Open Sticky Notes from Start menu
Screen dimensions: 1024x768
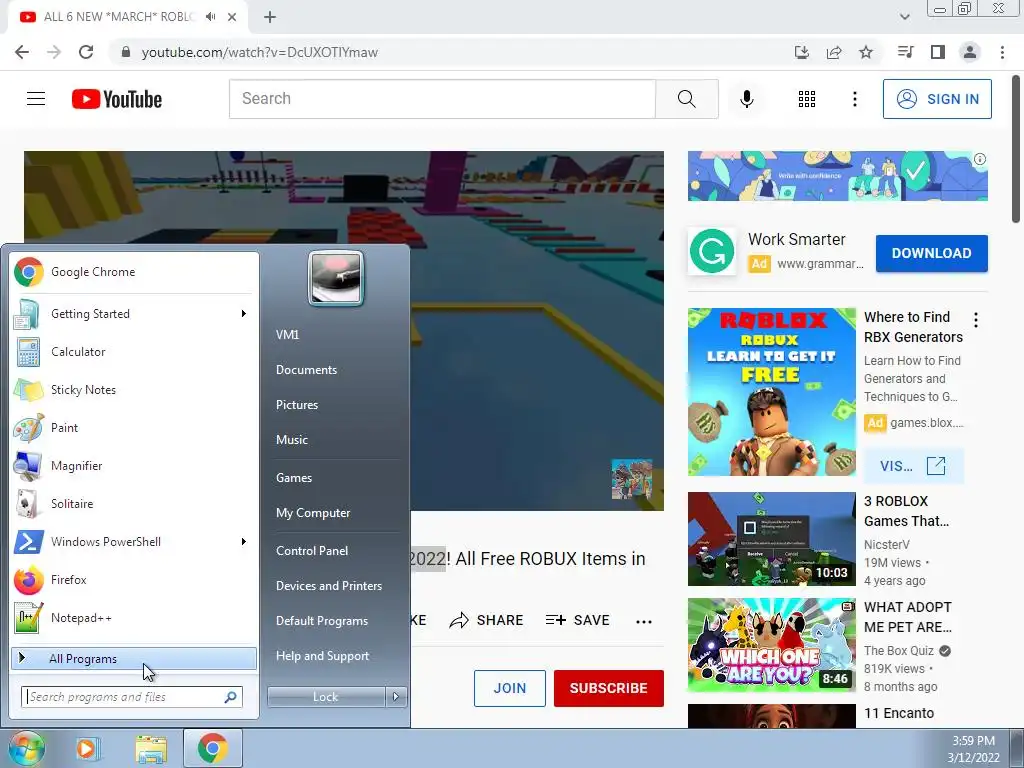133,390
